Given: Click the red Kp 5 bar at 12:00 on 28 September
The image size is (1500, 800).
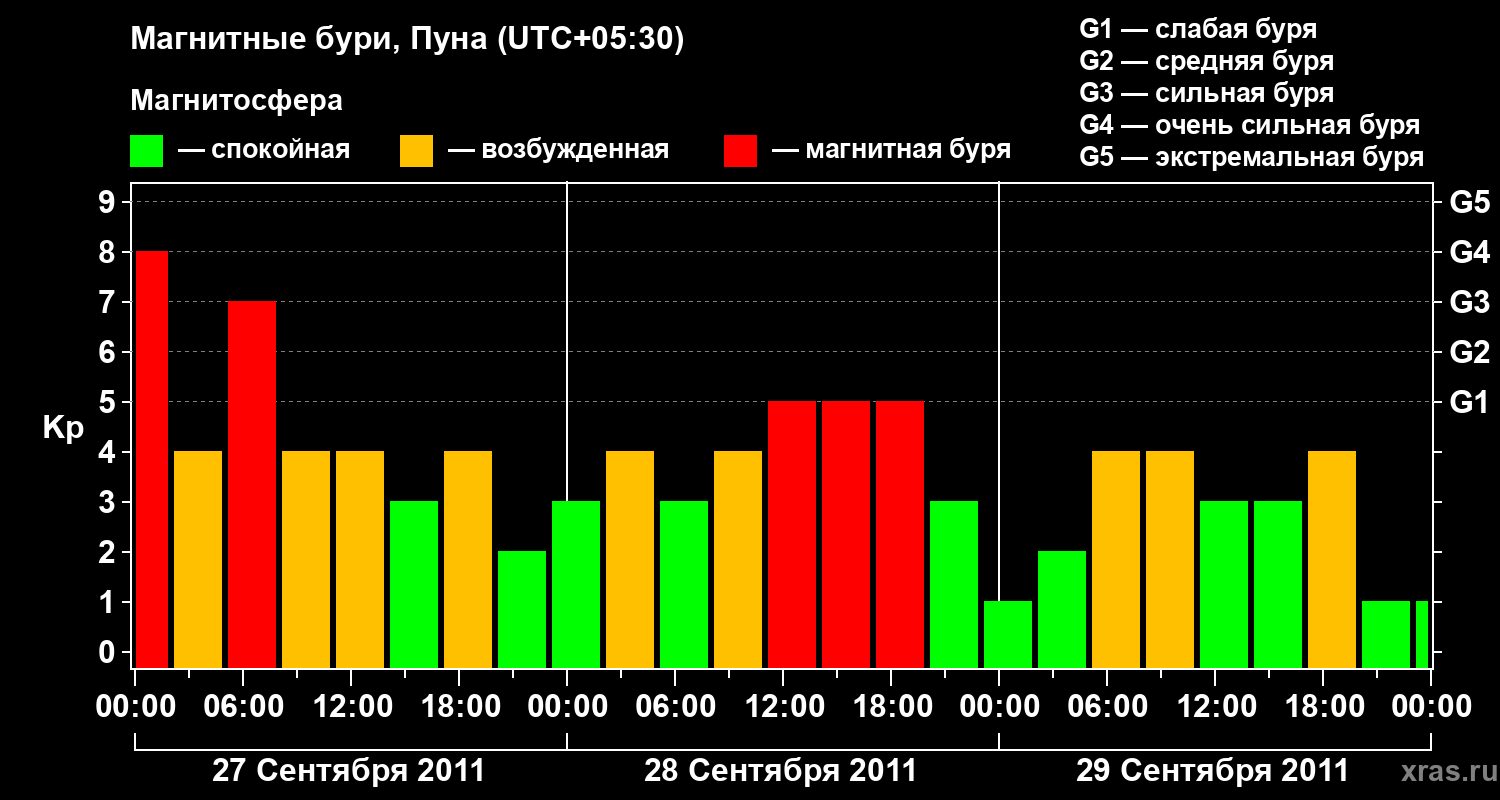Looking at the screenshot, I should click(x=792, y=534).
